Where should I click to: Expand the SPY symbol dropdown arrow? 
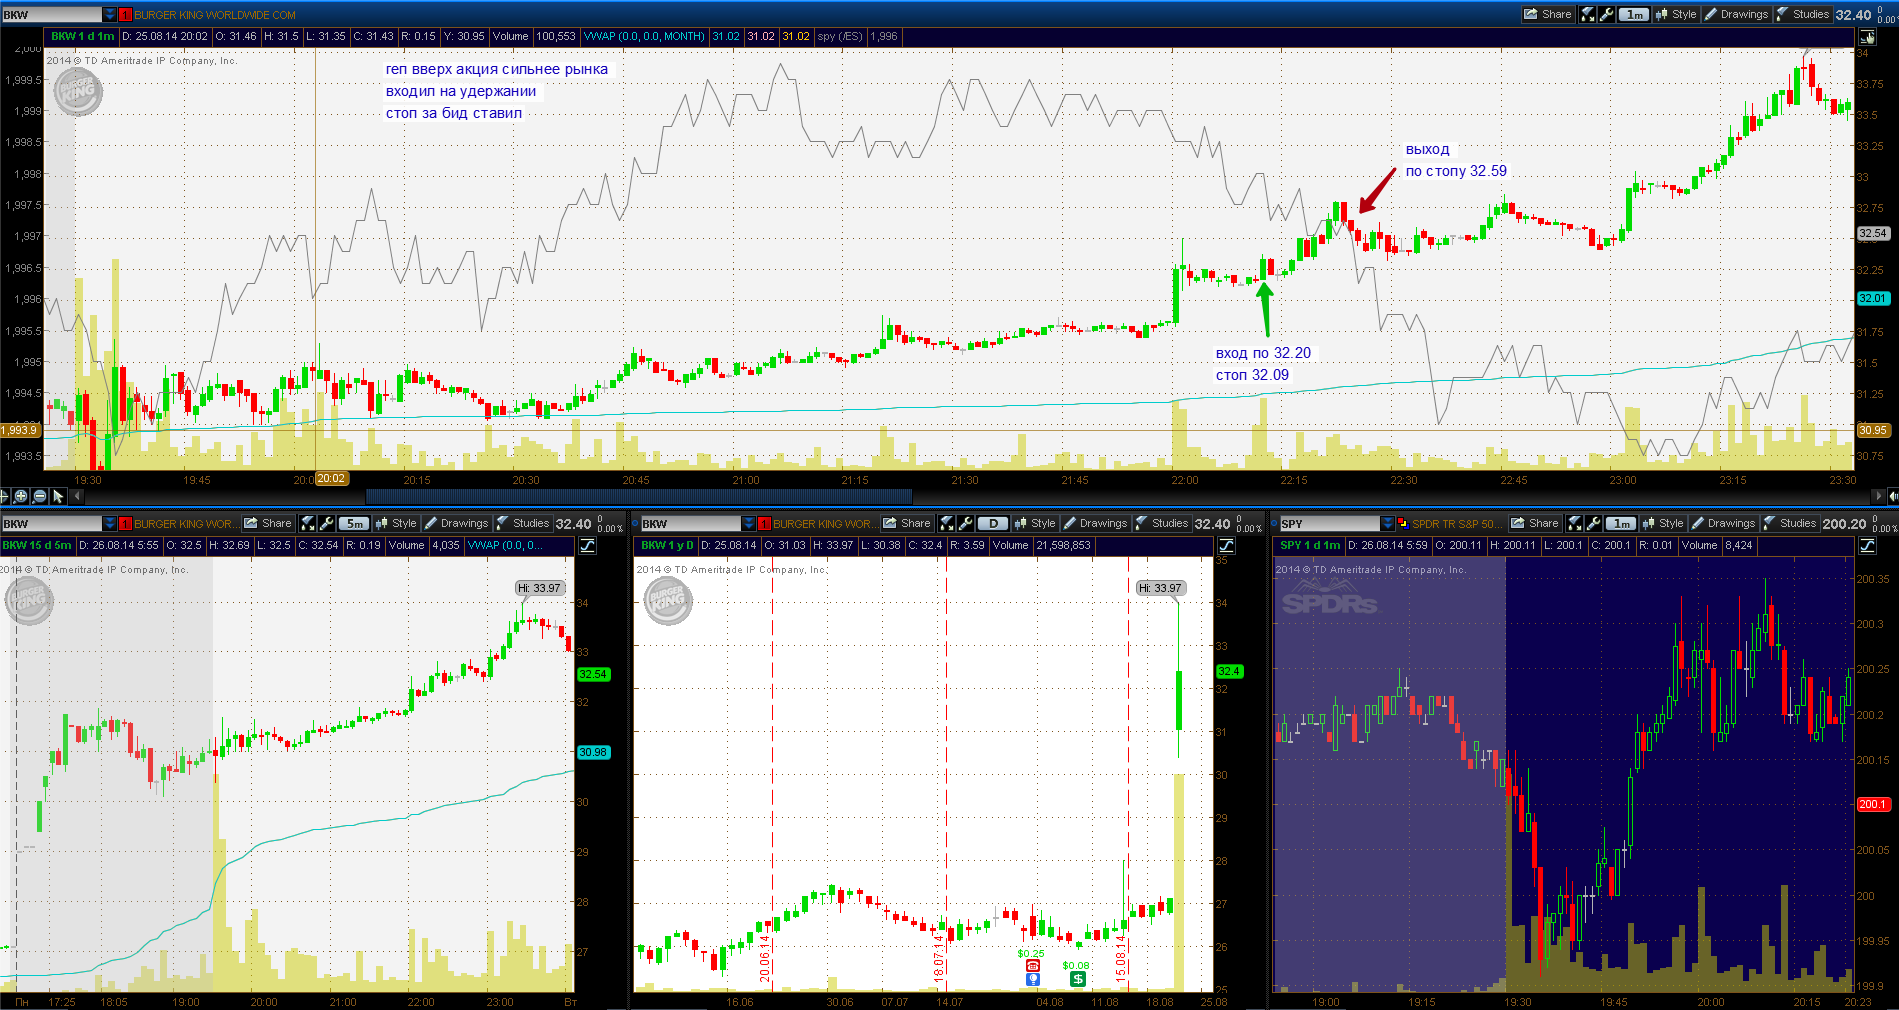tap(1387, 523)
